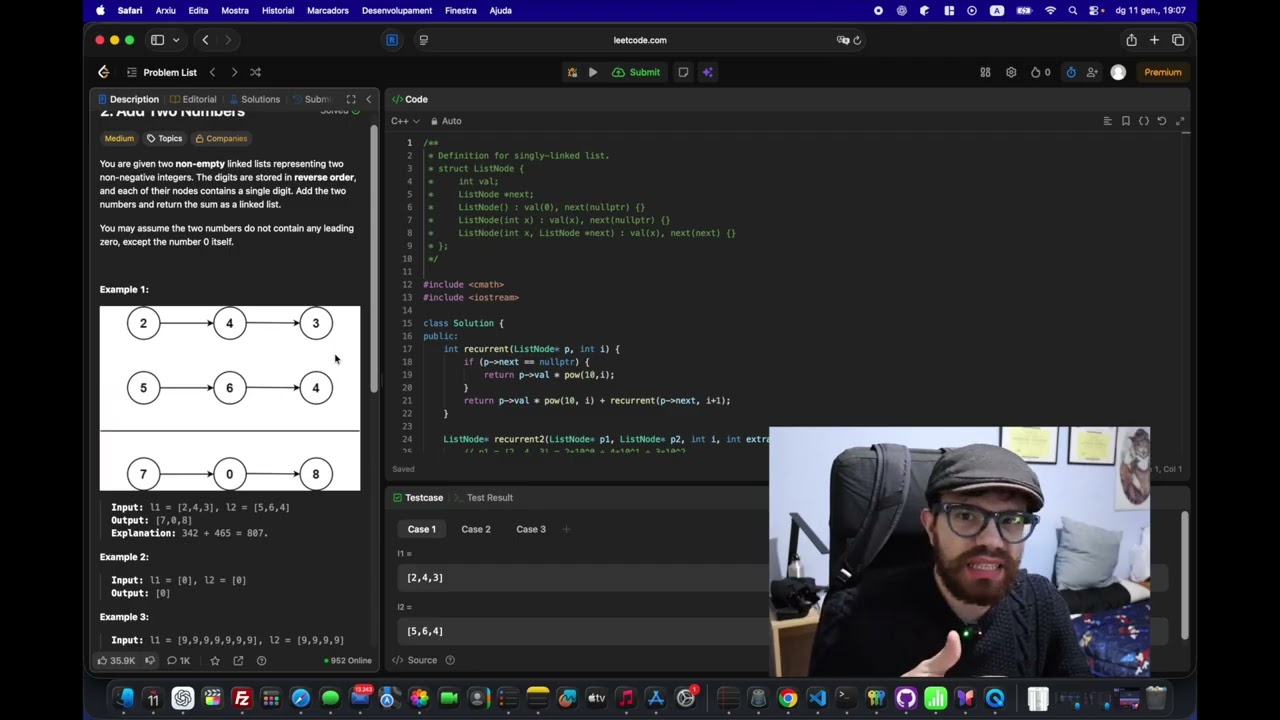View the streak flame counter
Image resolution: width=1280 pixels, height=720 pixels.
(x=1040, y=72)
